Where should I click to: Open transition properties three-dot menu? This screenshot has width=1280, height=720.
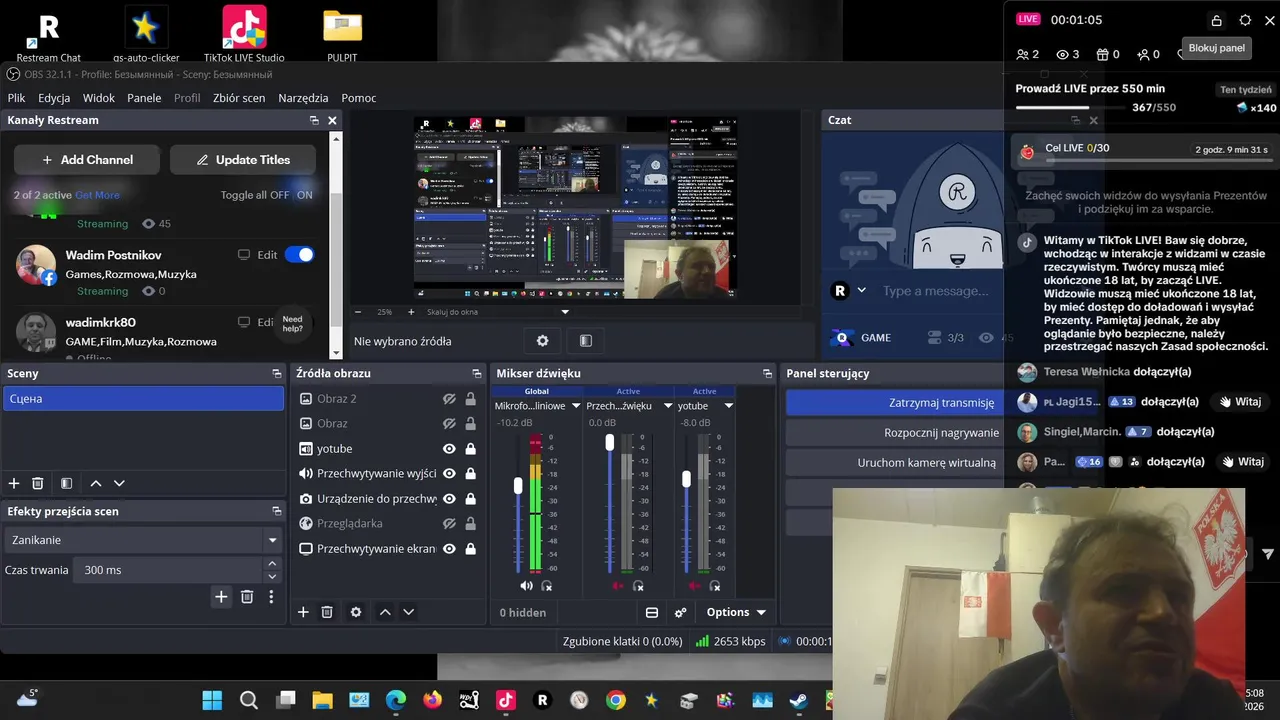click(271, 597)
